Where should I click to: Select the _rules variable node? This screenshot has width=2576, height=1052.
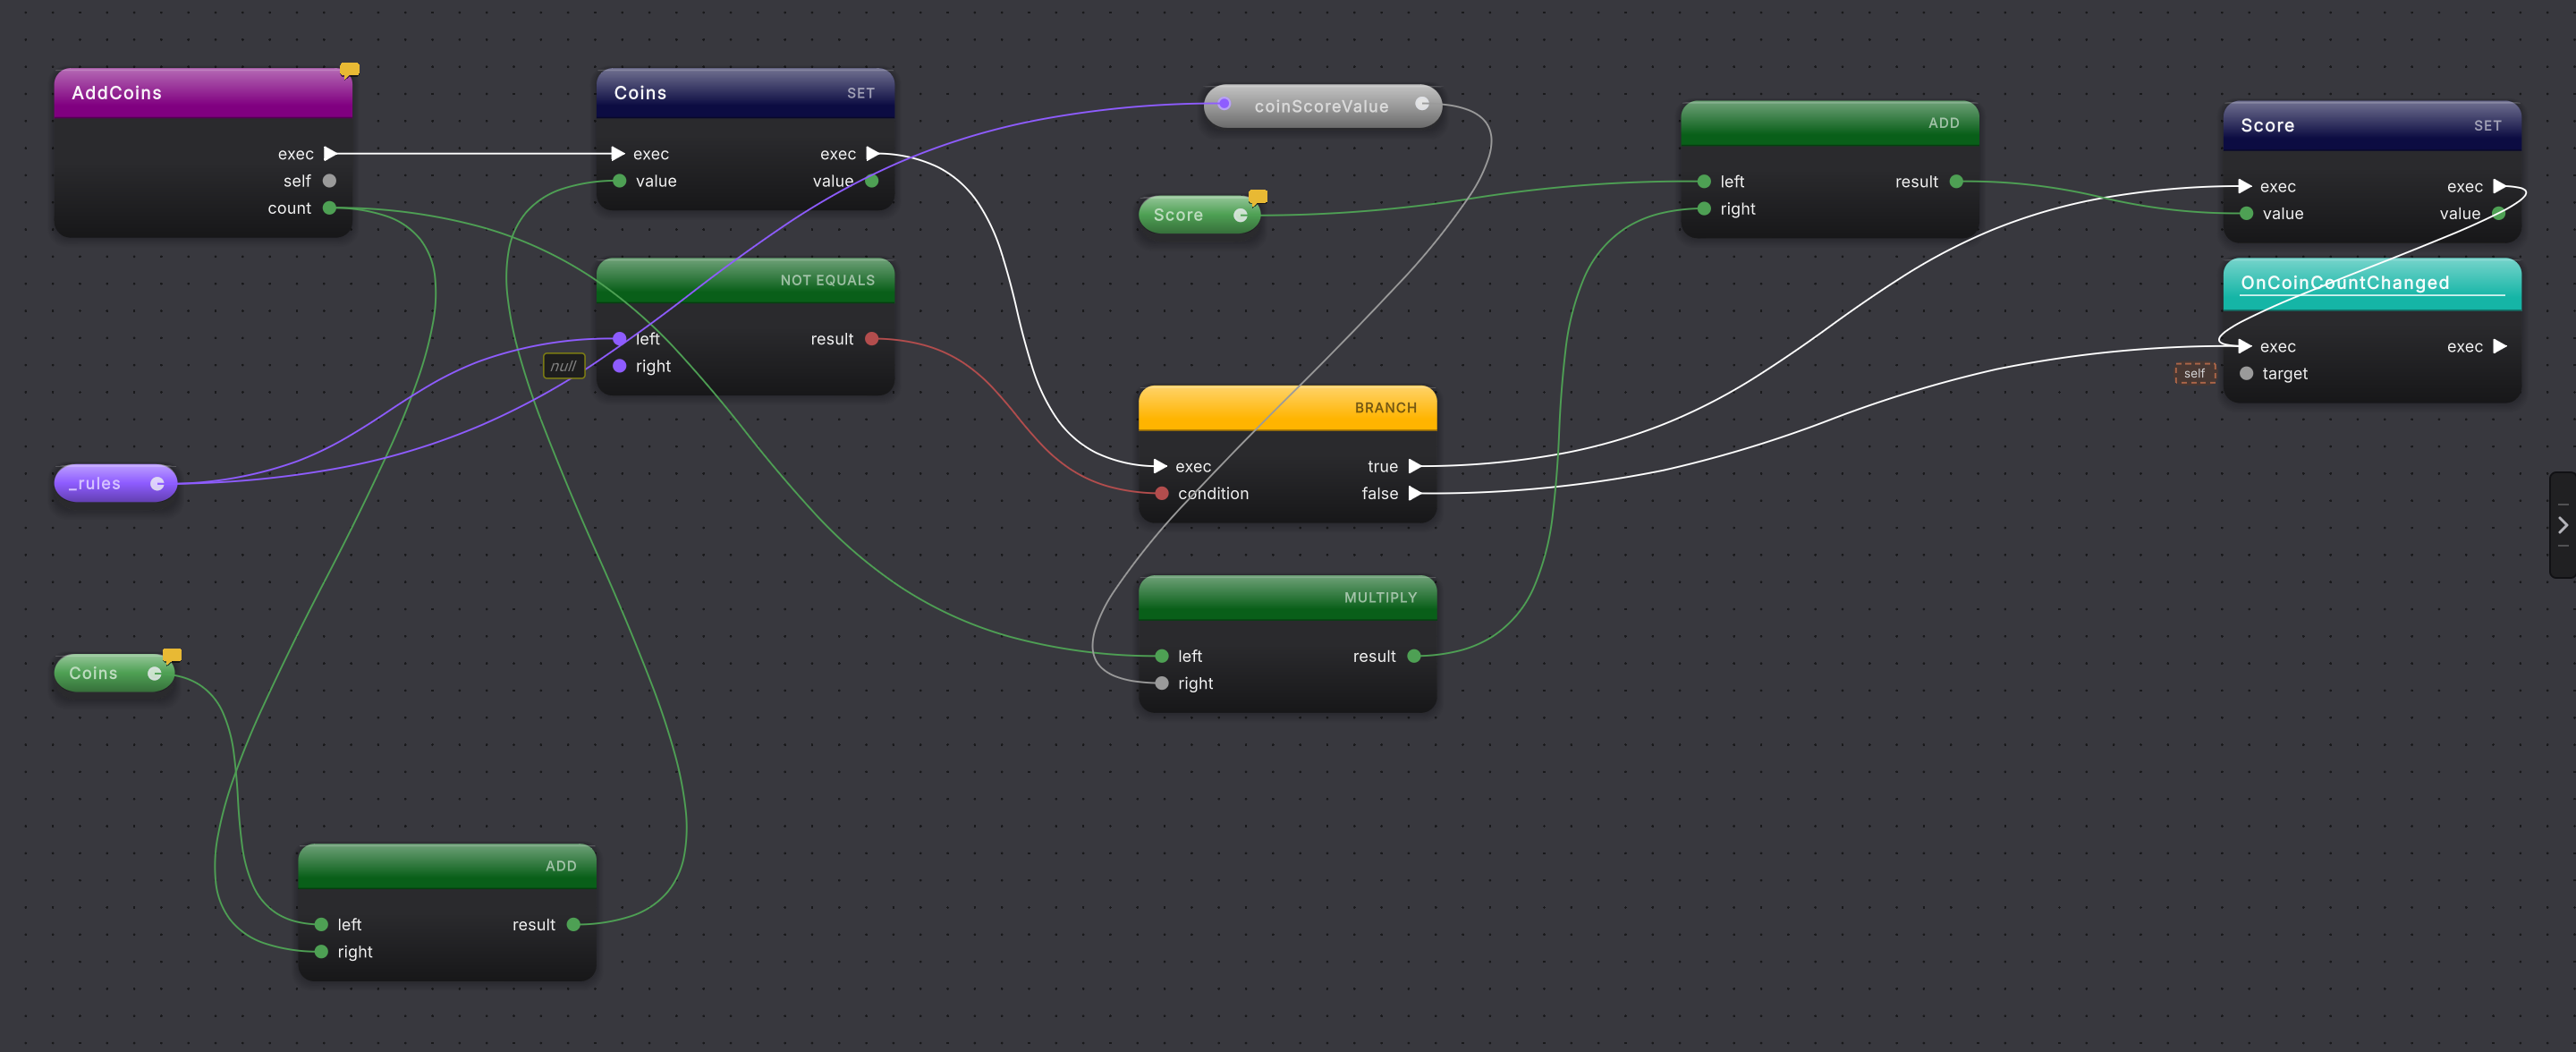(x=115, y=483)
